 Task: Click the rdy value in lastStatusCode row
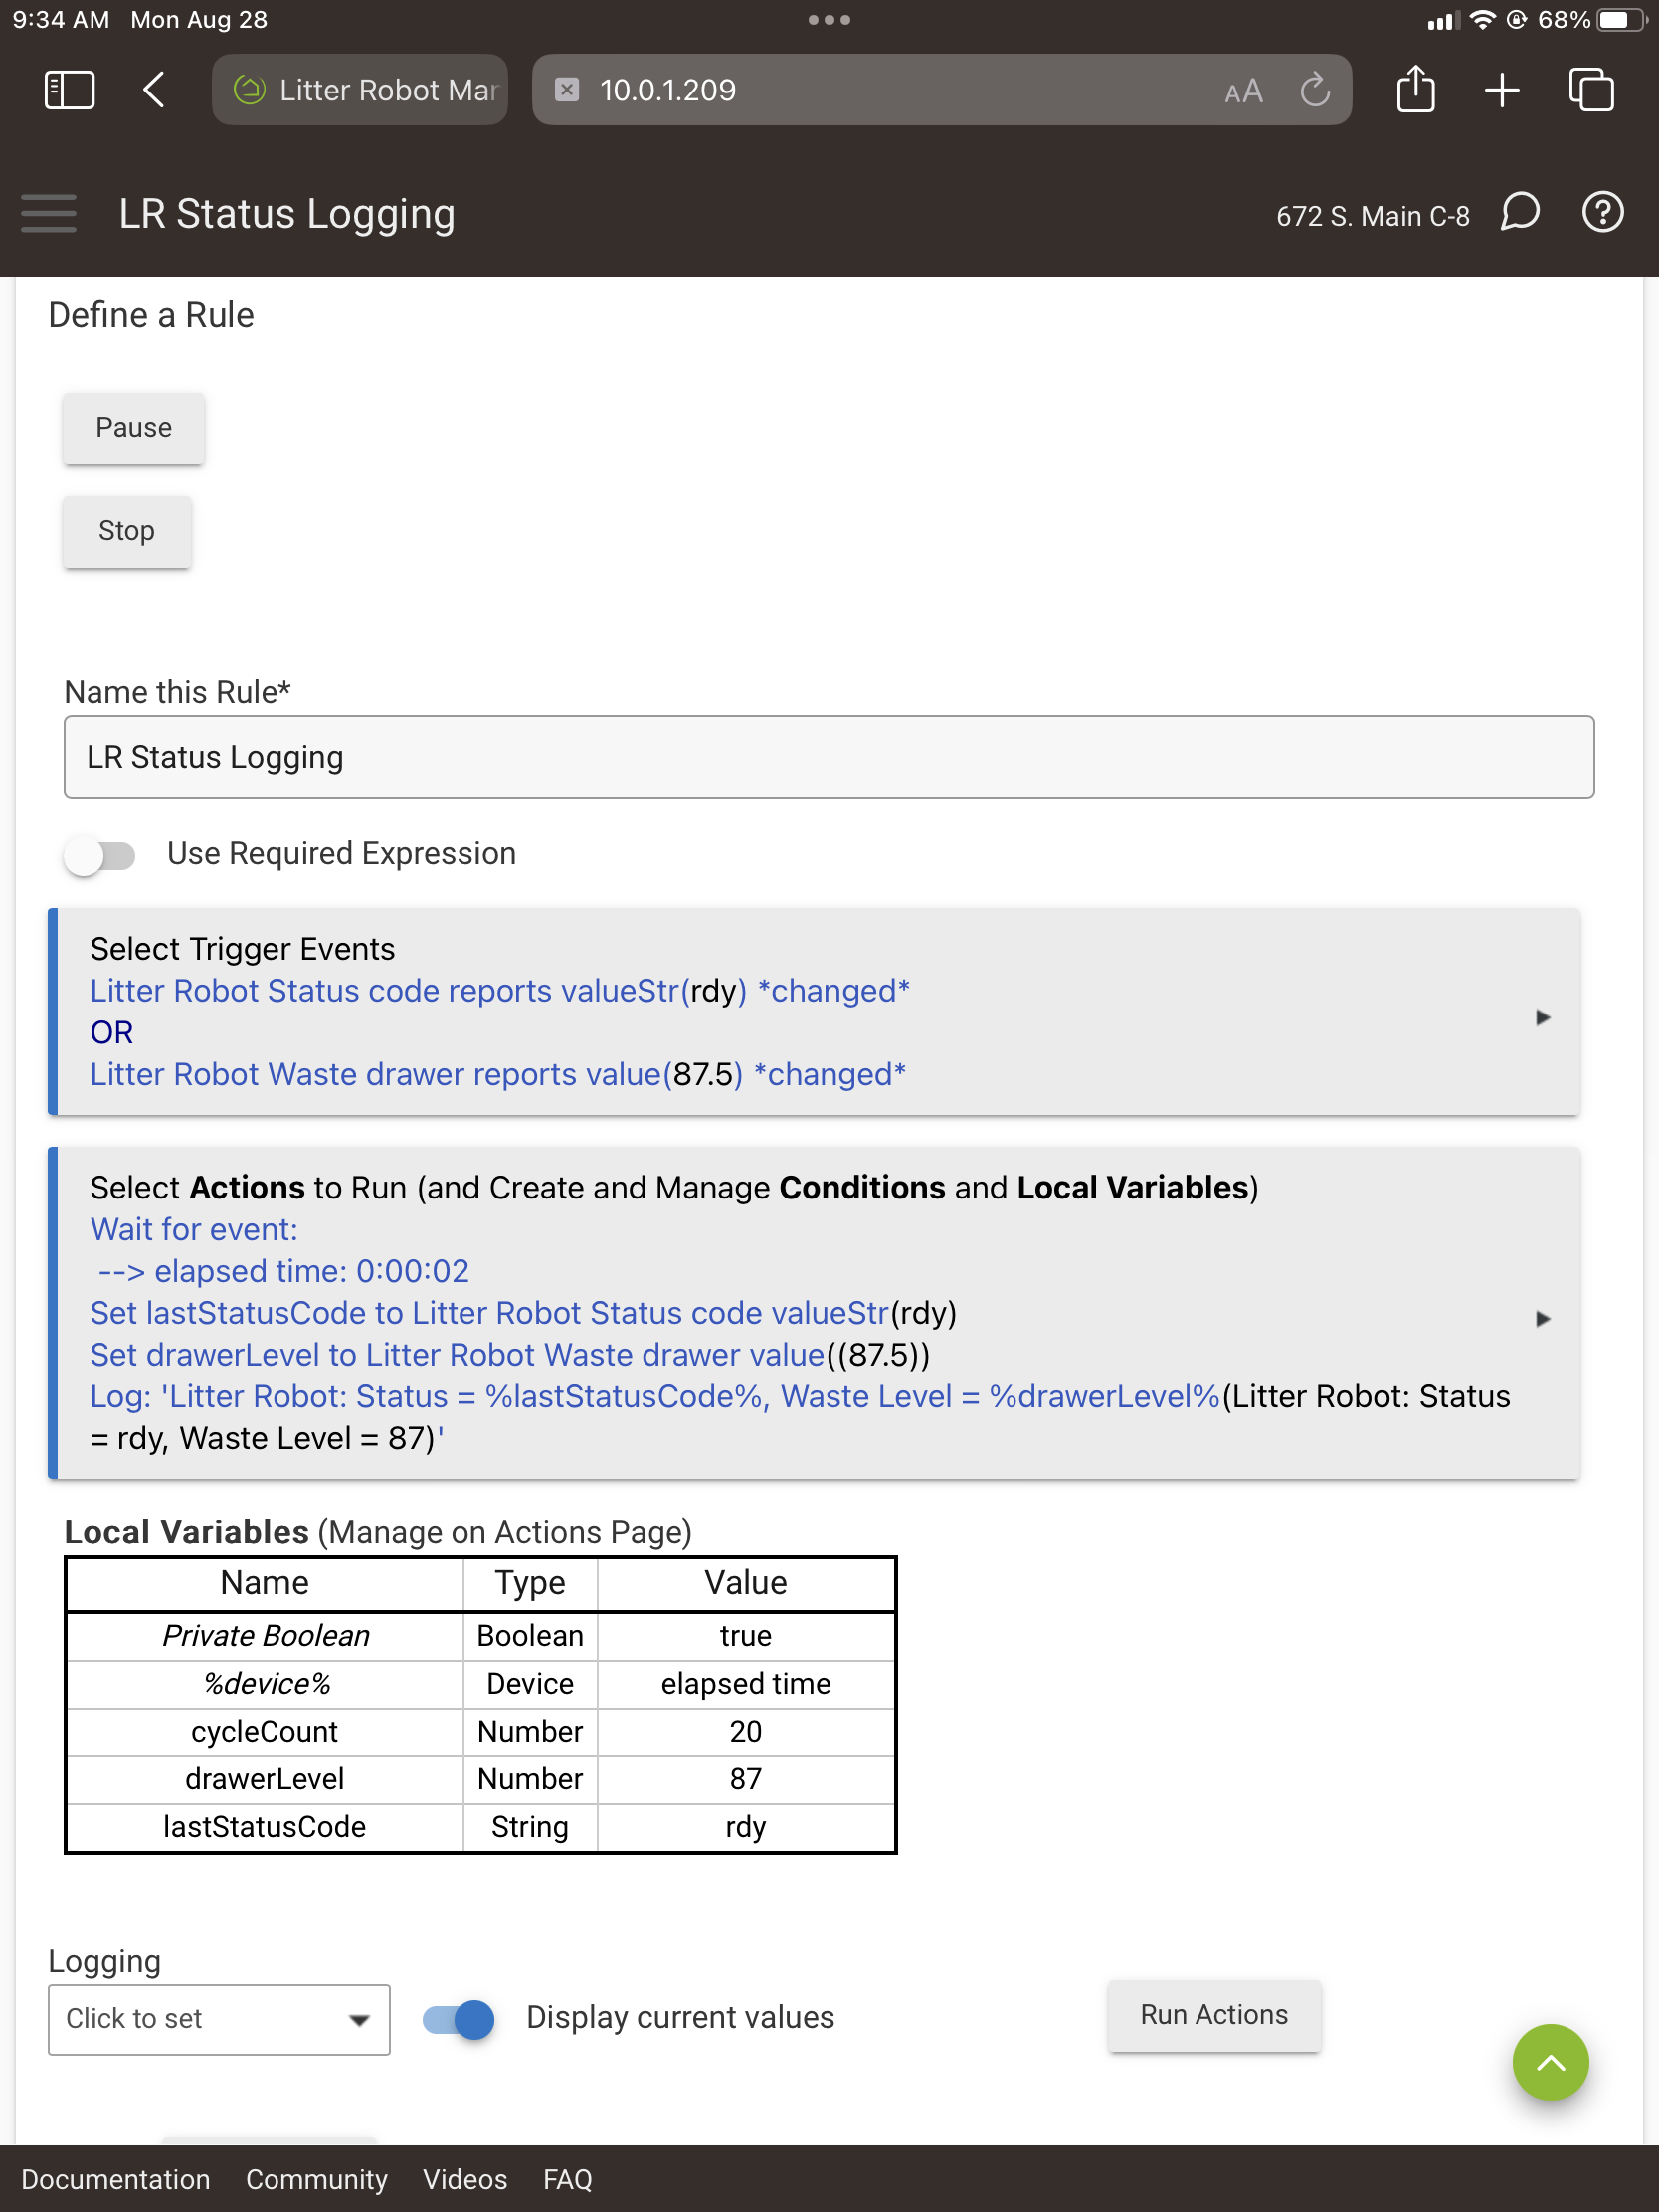pyautogui.click(x=746, y=1827)
